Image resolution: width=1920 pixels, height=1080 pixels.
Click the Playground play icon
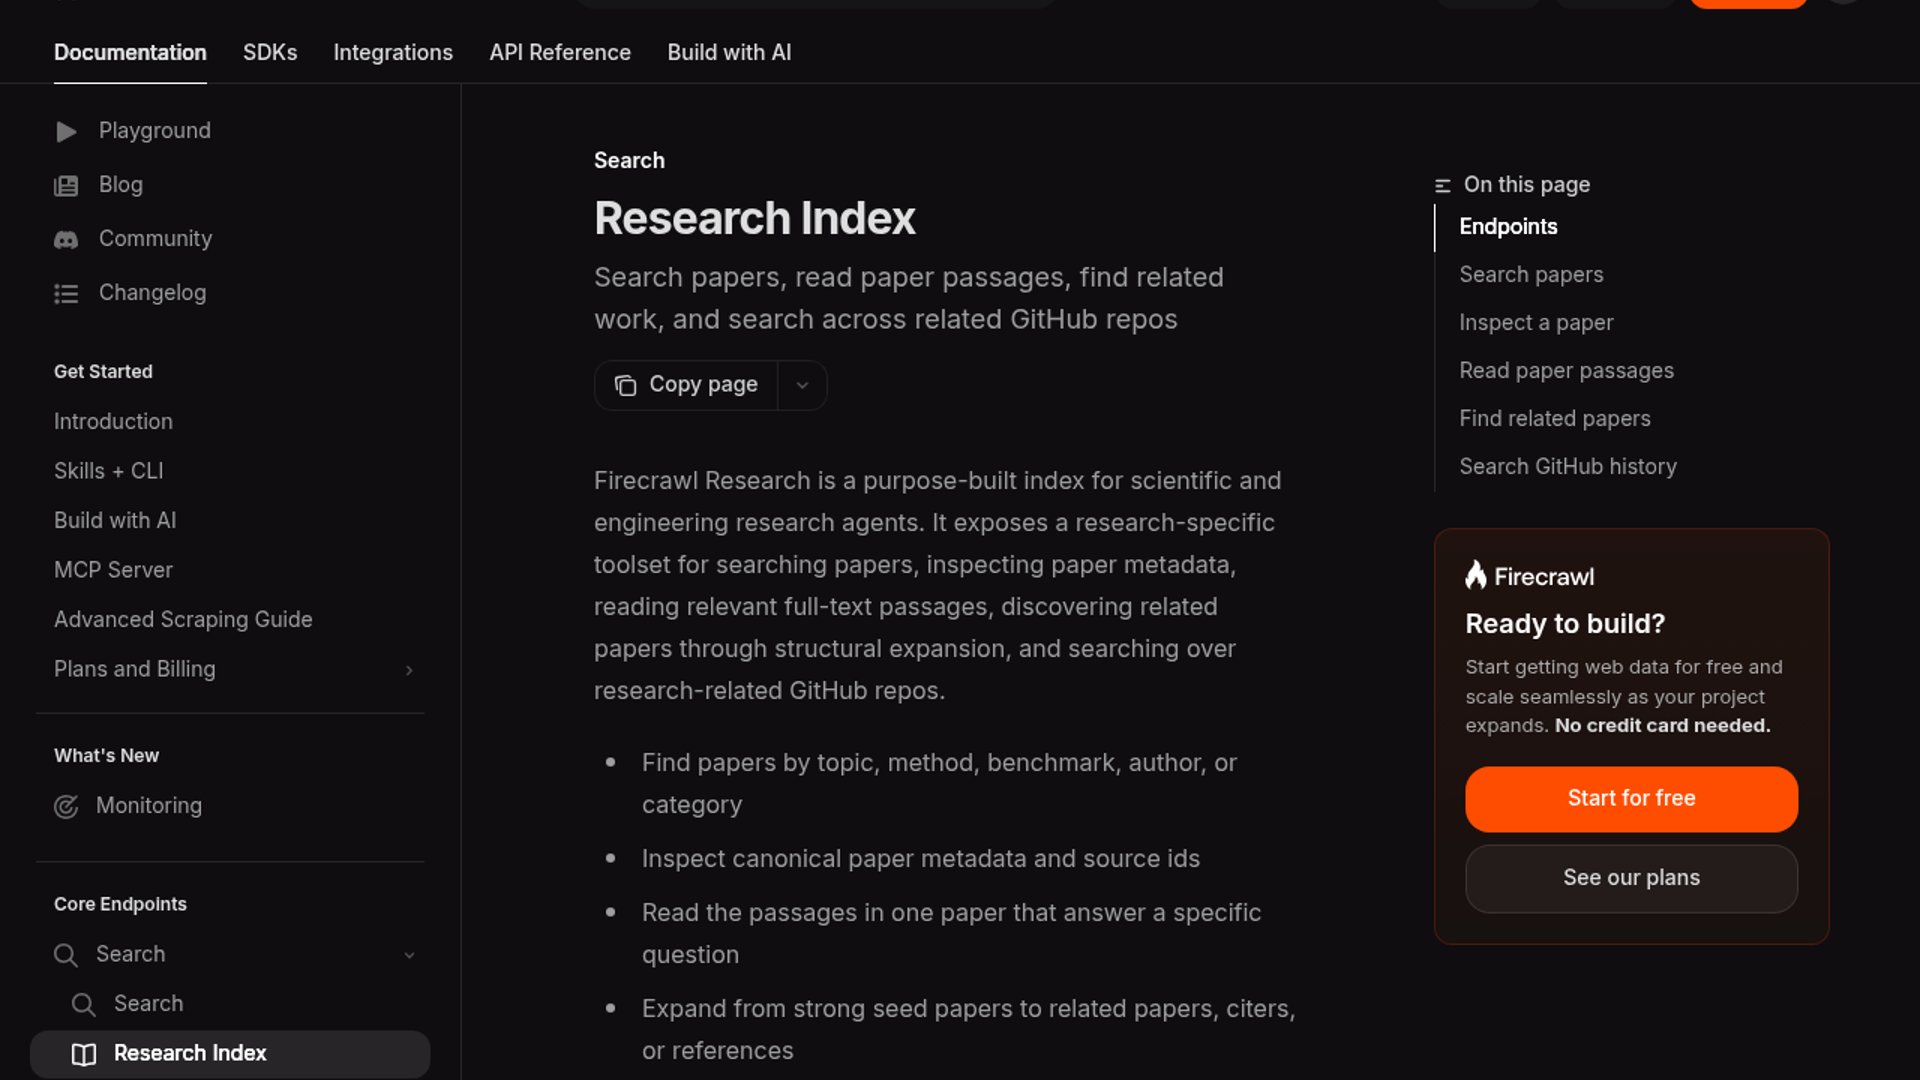click(66, 132)
